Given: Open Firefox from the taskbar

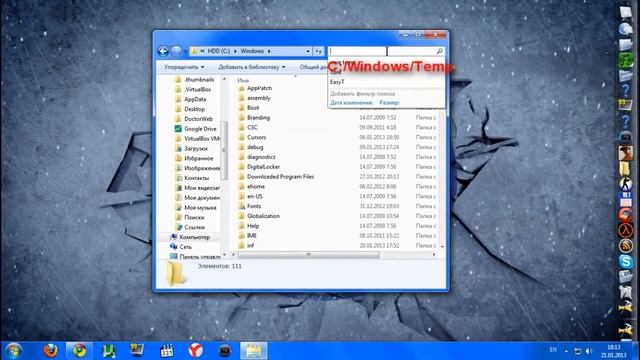Looking at the screenshot, I should [x=51, y=351].
